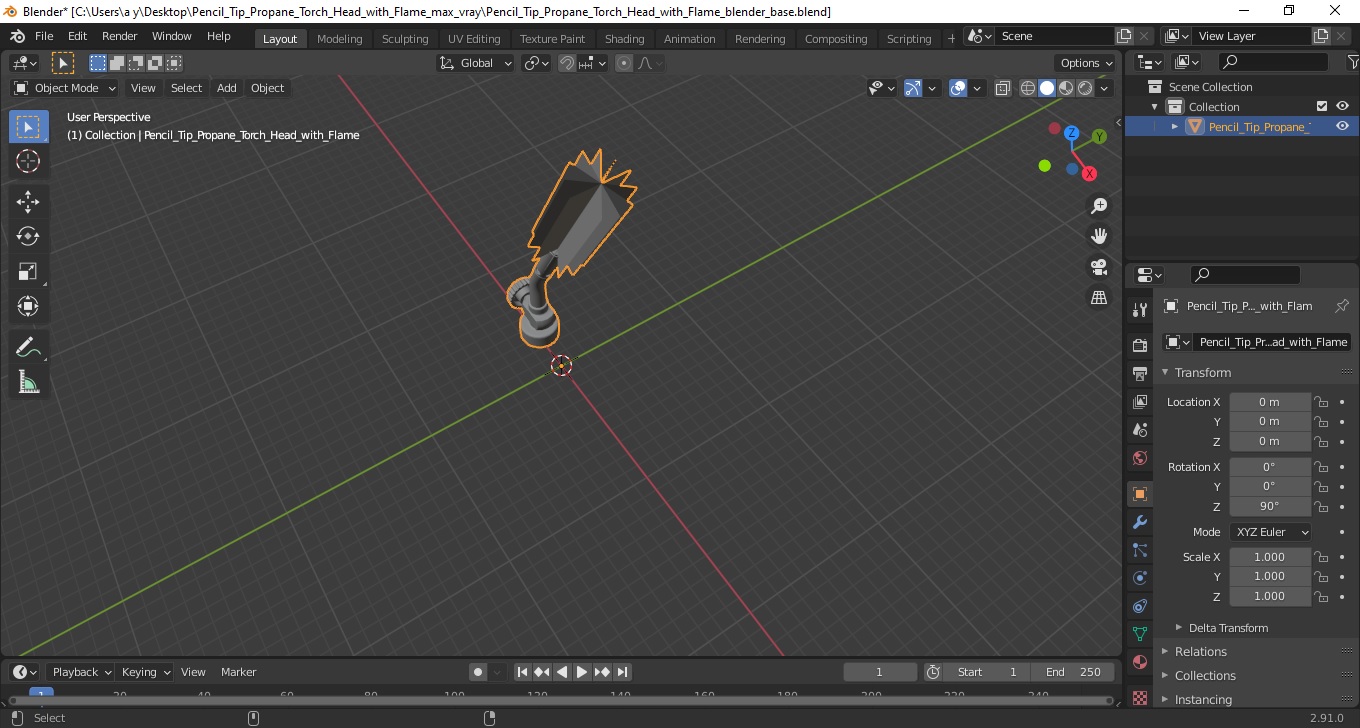Hide Collection with its eye icon
Screen dimensions: 1360x728
pyautogui.click(x=1342, y=106)
